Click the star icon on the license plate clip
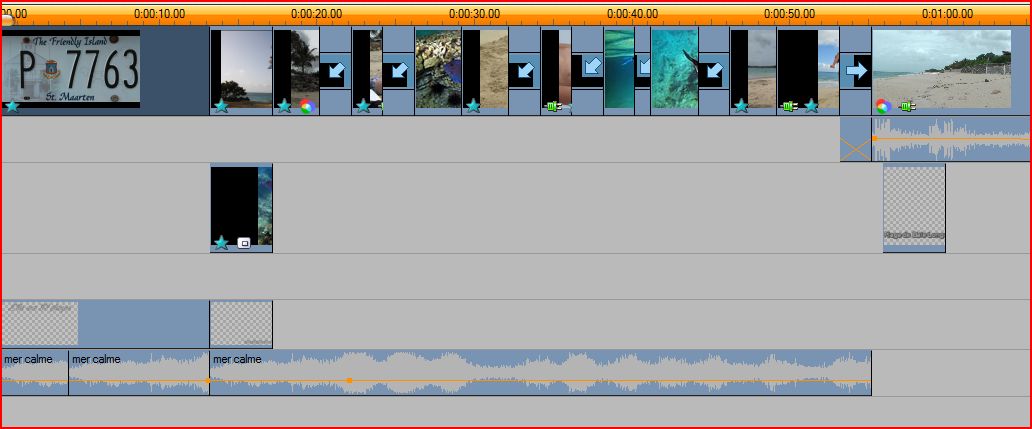1032x429 pixels. pyautogui.click(x=12, y=106)
